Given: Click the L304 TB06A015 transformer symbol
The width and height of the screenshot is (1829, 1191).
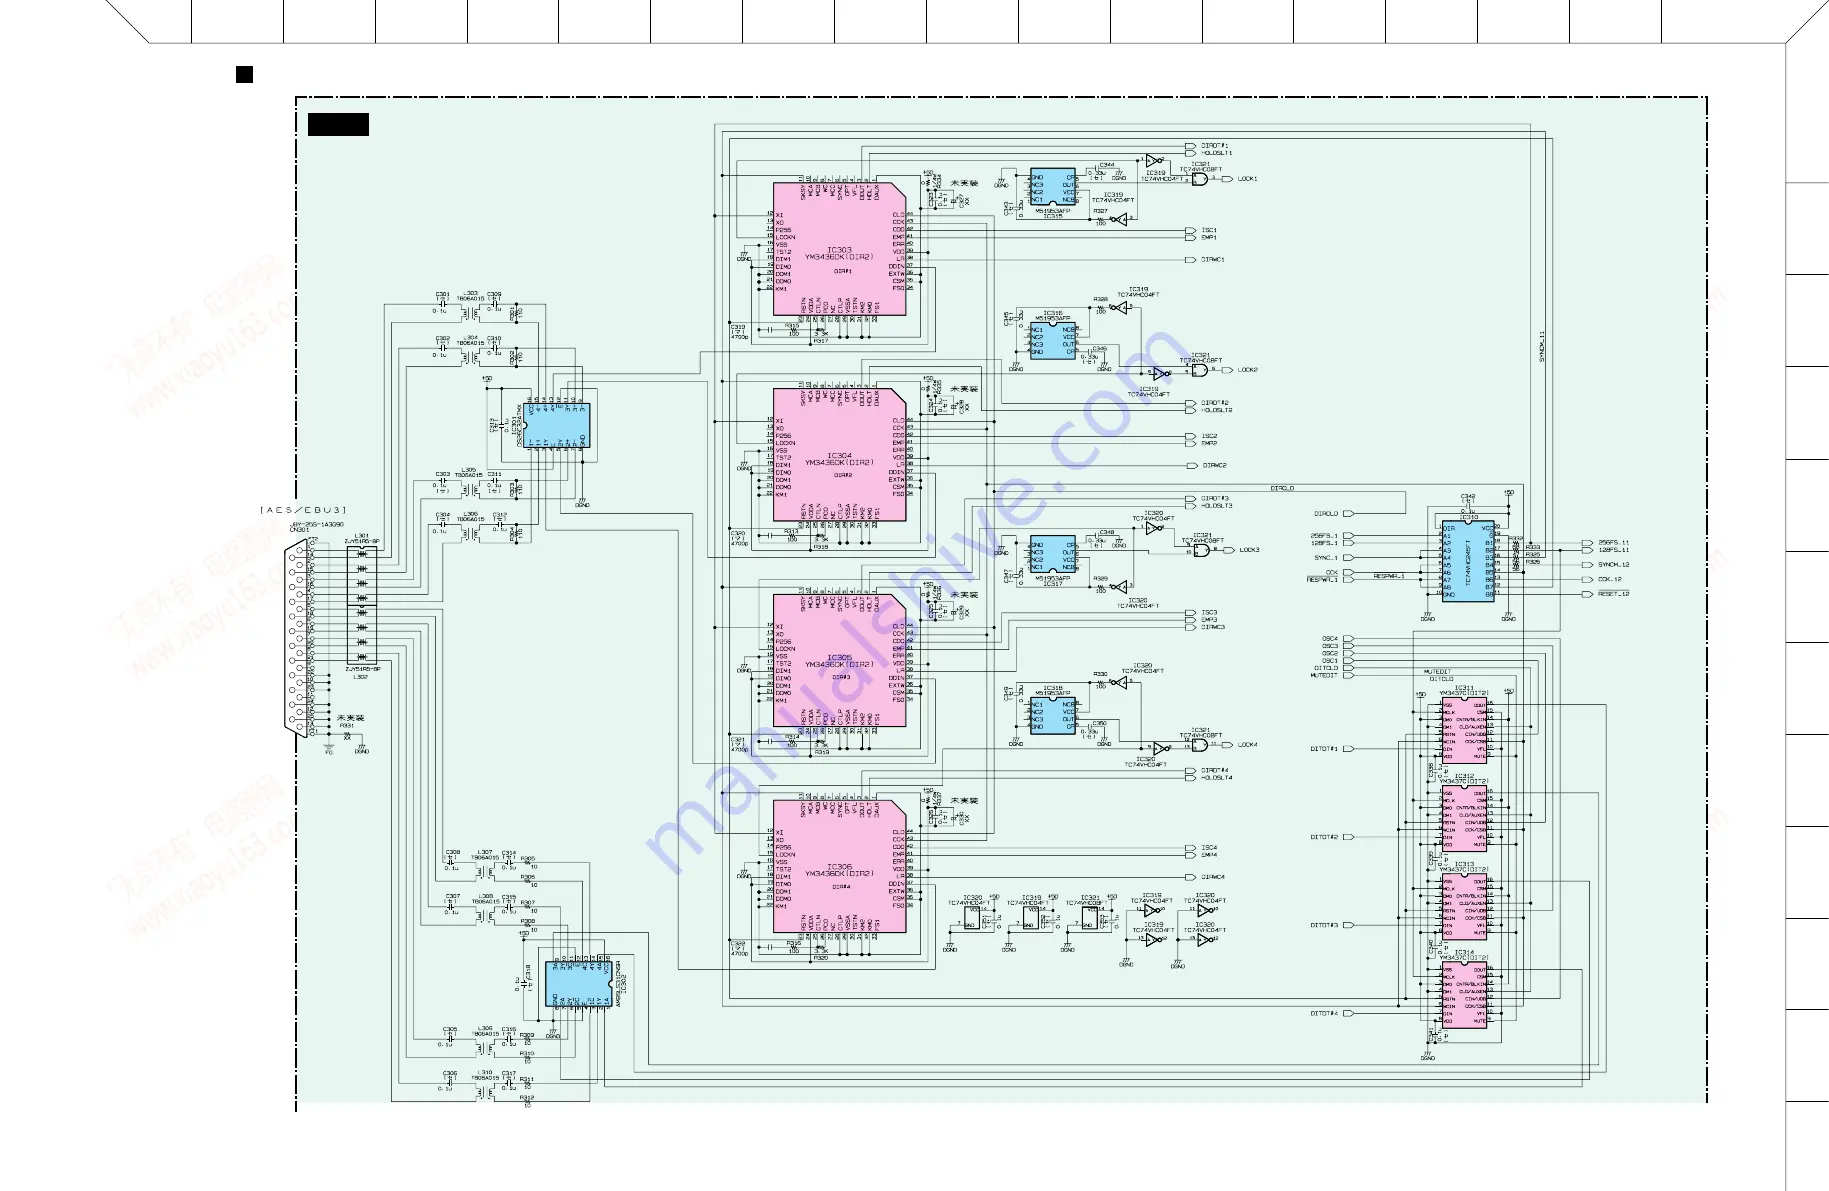Looking at the screenshot, I should (469, 355).
